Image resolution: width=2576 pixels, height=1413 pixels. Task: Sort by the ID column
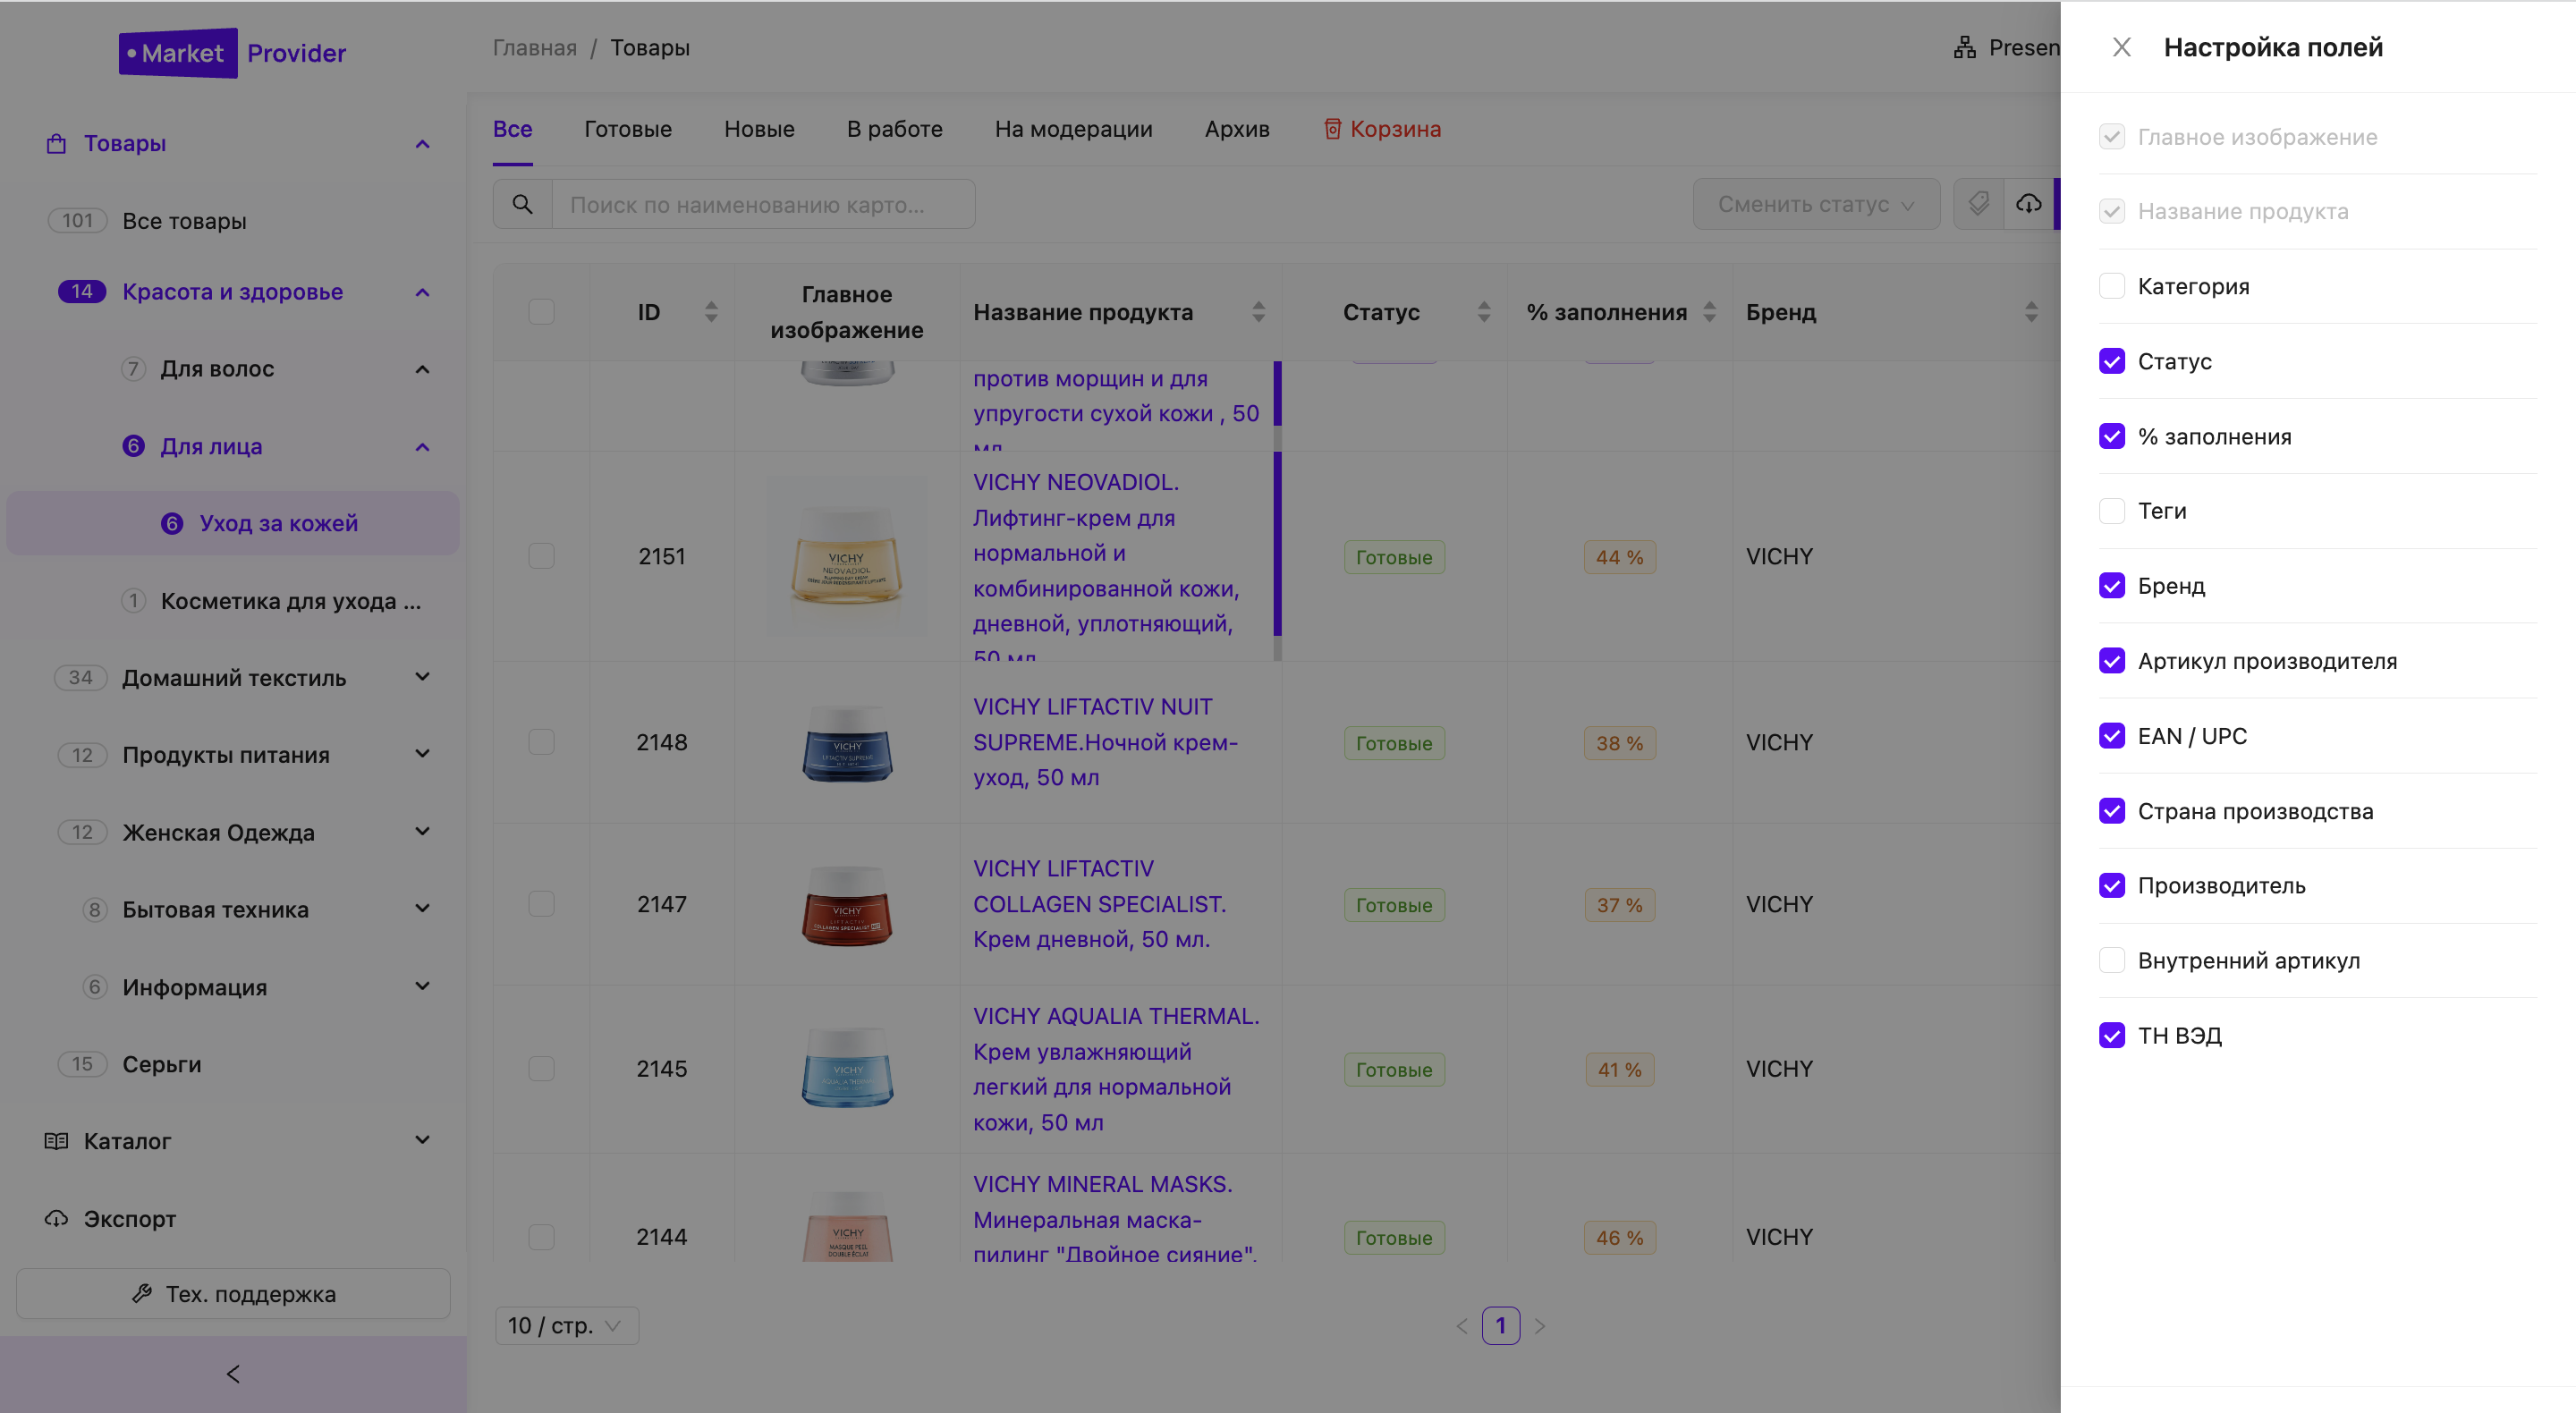pyautogui.click(x=711, y=312)
